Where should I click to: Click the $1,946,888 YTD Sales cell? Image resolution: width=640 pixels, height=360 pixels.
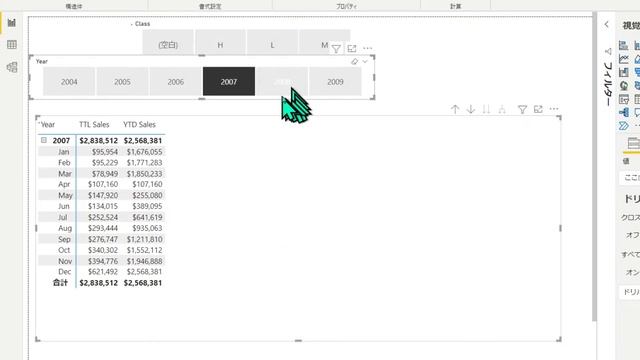click(x=144, y=261)
